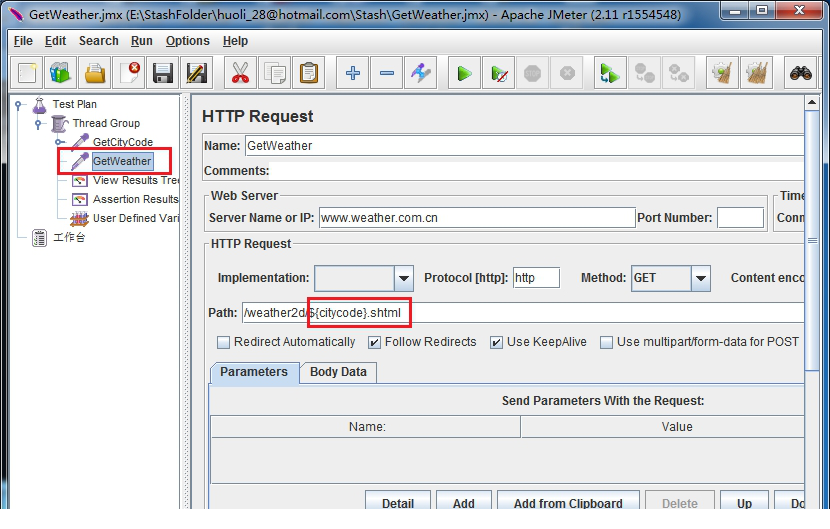Toggle Follow Redirects checkbox
The width and height of the screenshot is (830, 529).
point(374,343)
